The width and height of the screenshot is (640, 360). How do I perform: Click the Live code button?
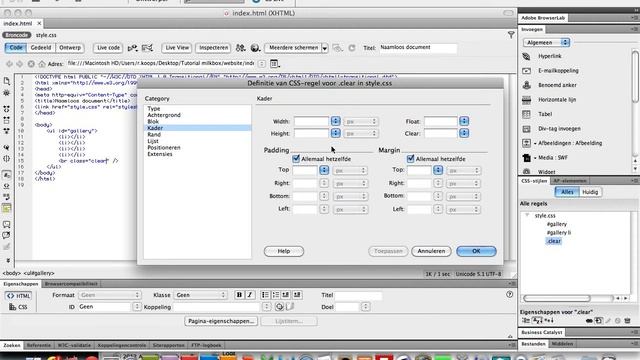[x=108, y=48]
